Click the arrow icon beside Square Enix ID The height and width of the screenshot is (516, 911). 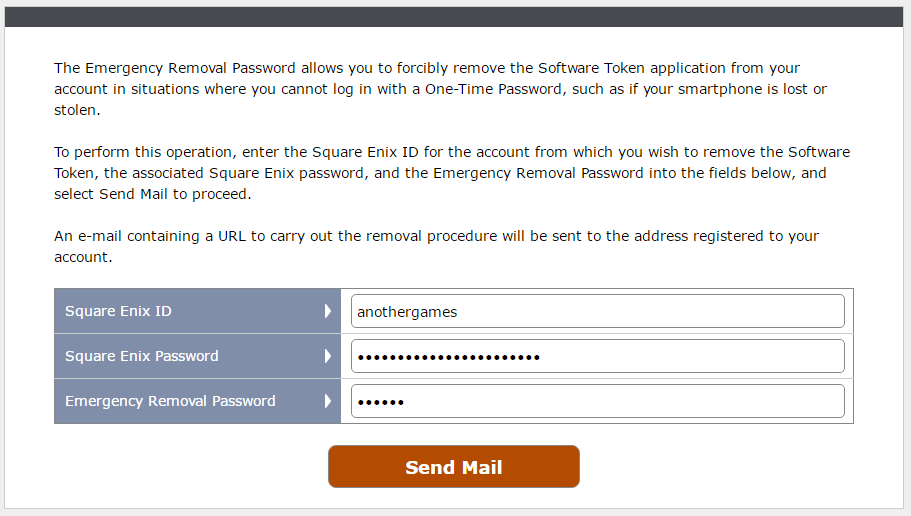(x=327, y=311)
